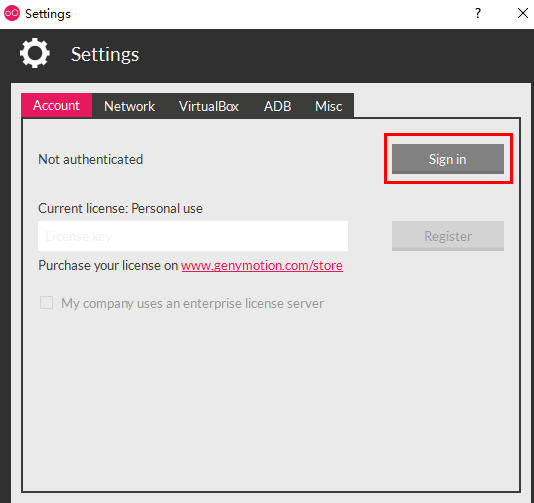Click the 'My company uses an enterprise license server' label
Screen dimensions: 534x503
click(x=192, y=303)
